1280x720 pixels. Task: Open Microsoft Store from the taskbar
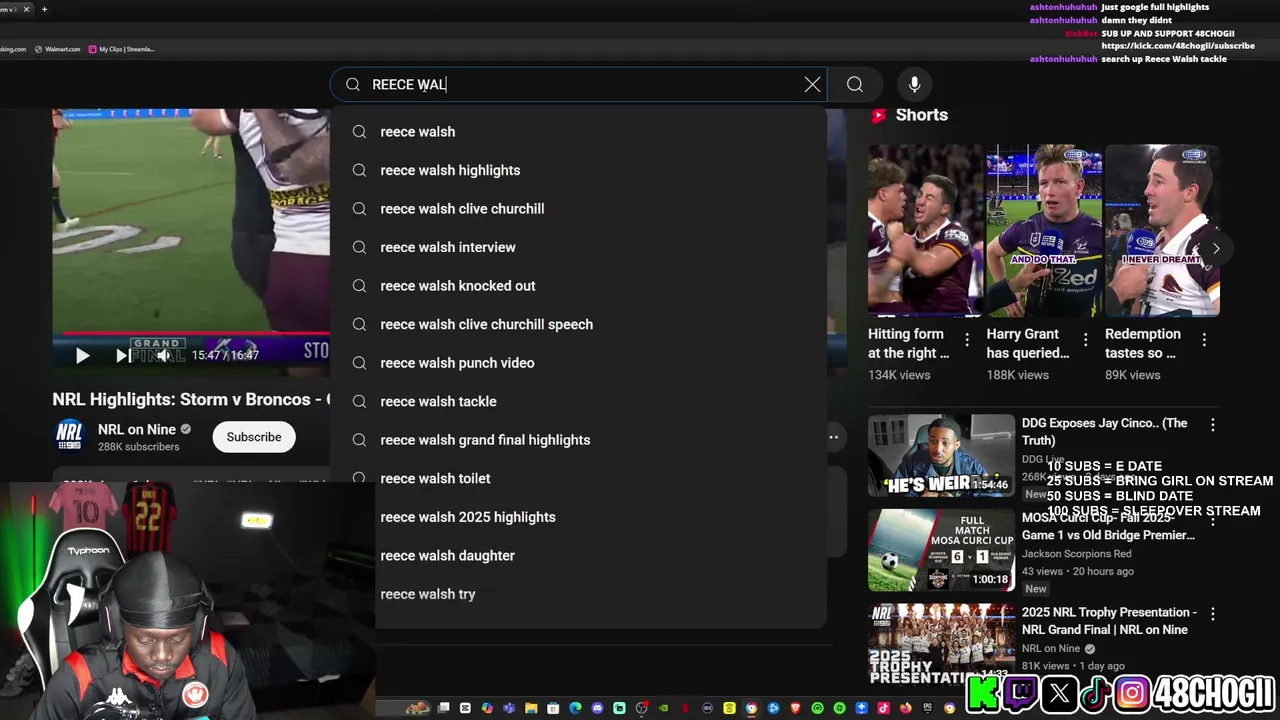[x=553, y=708]
